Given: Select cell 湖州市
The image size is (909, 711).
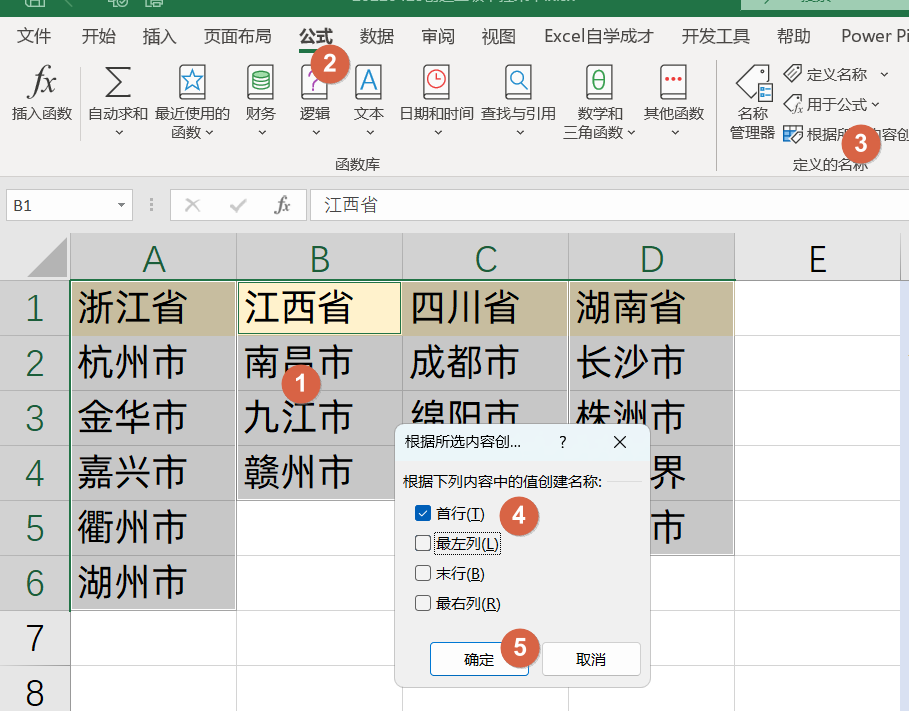Looking at the screenshot, I should click(x=153, y=582).
